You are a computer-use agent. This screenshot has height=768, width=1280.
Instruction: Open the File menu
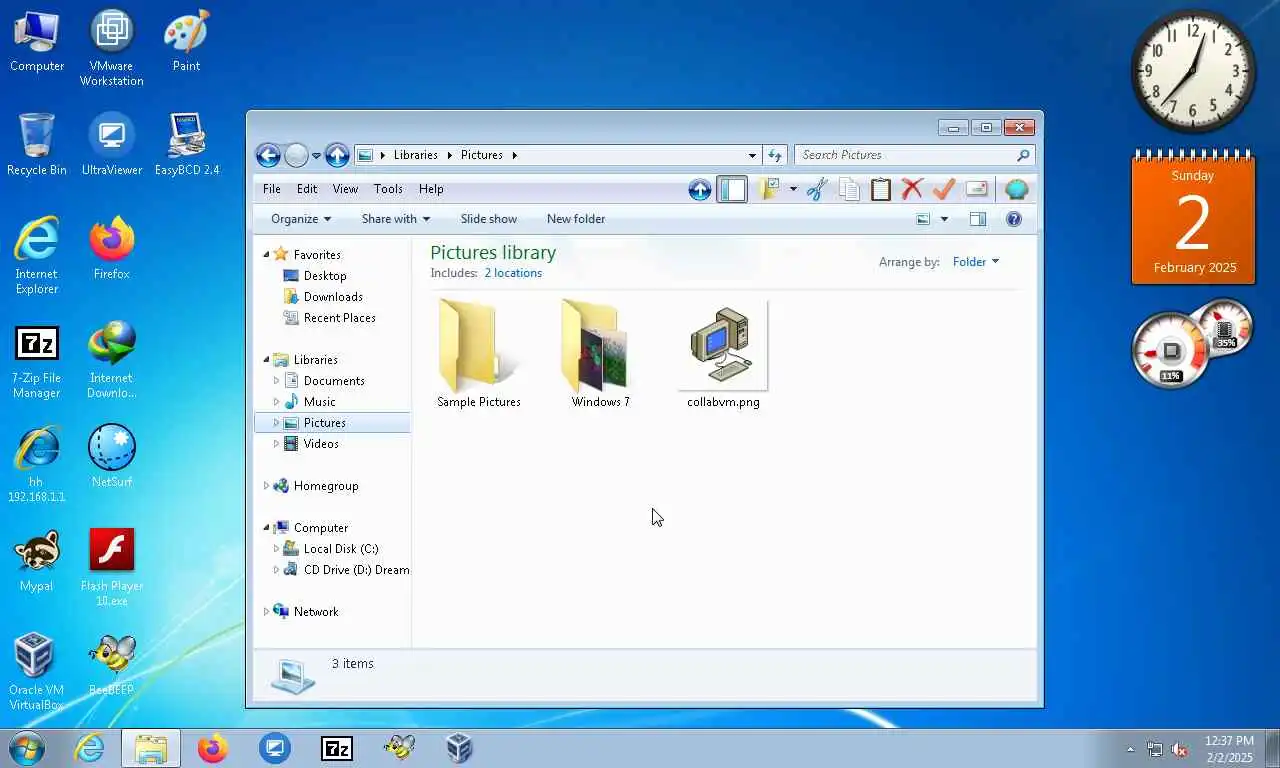272,189
